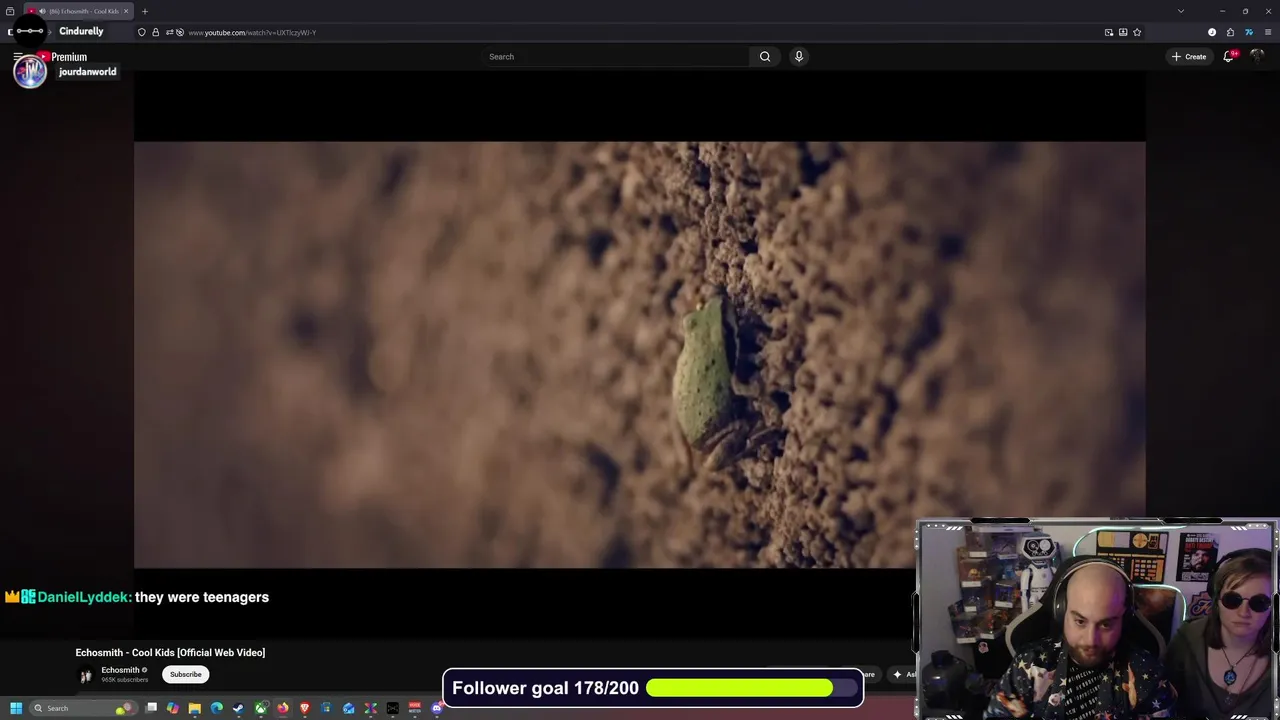The image size is (1280, 720).
Task: Open the picture-in-picture toolbar icon
Action: tap(1109, 32)
